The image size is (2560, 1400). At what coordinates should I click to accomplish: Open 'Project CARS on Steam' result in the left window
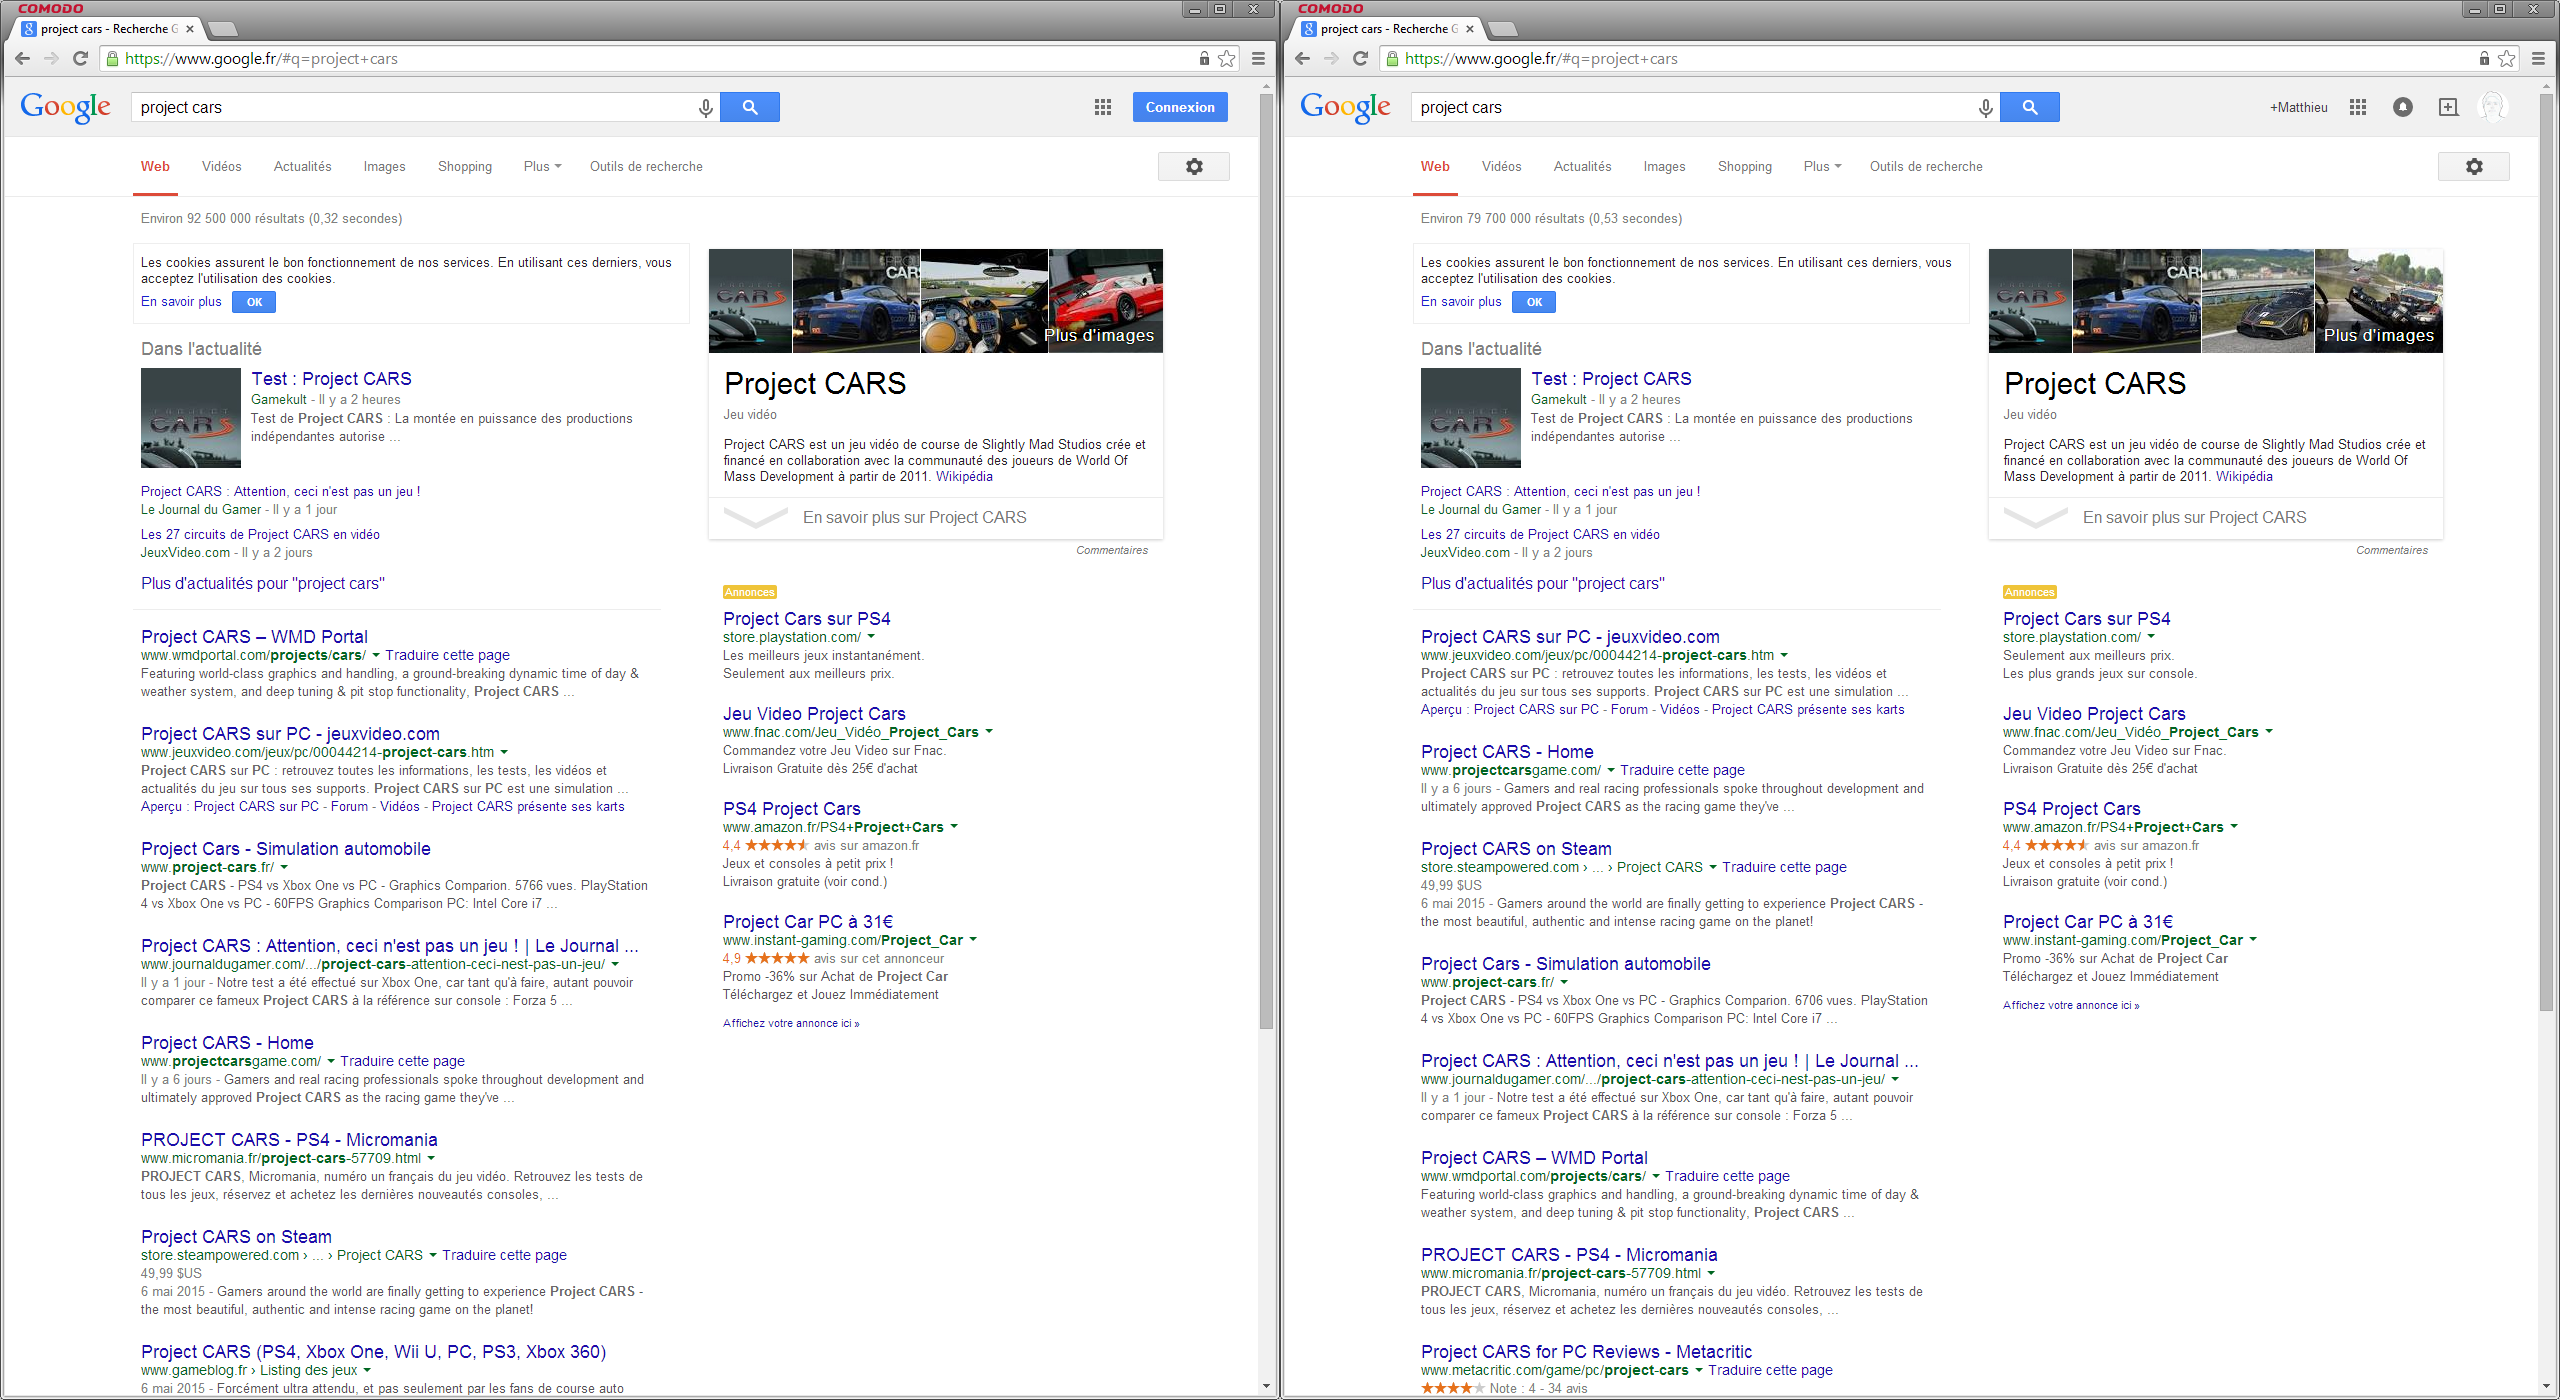236,1237
